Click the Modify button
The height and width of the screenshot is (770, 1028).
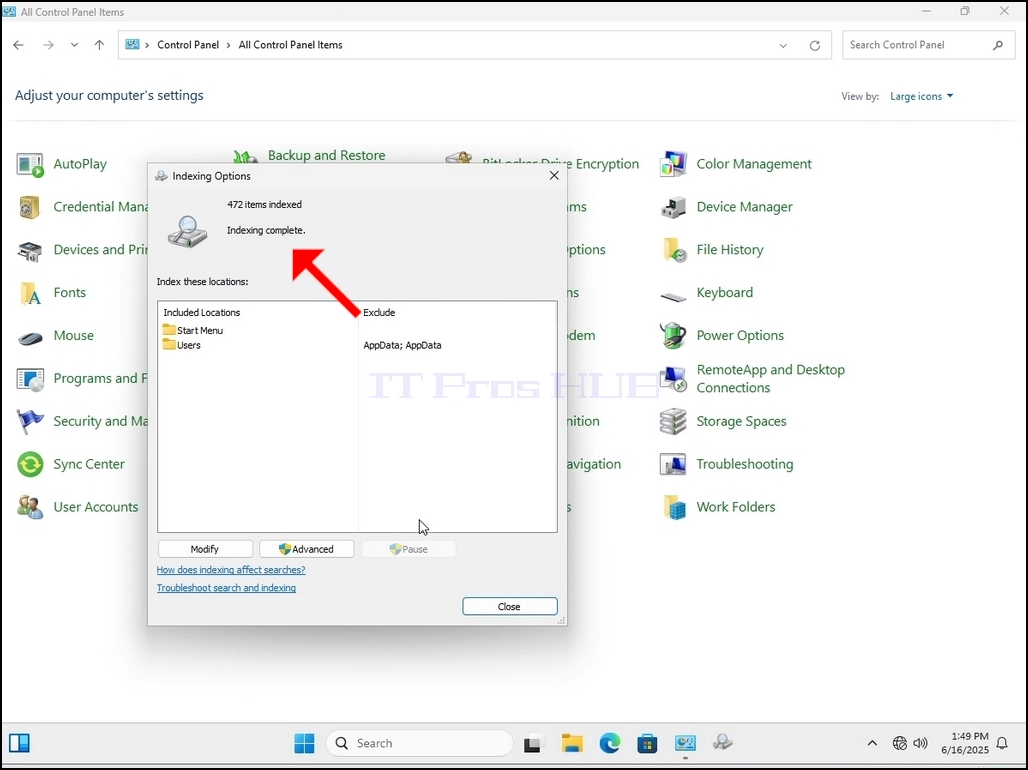point(205,549)
